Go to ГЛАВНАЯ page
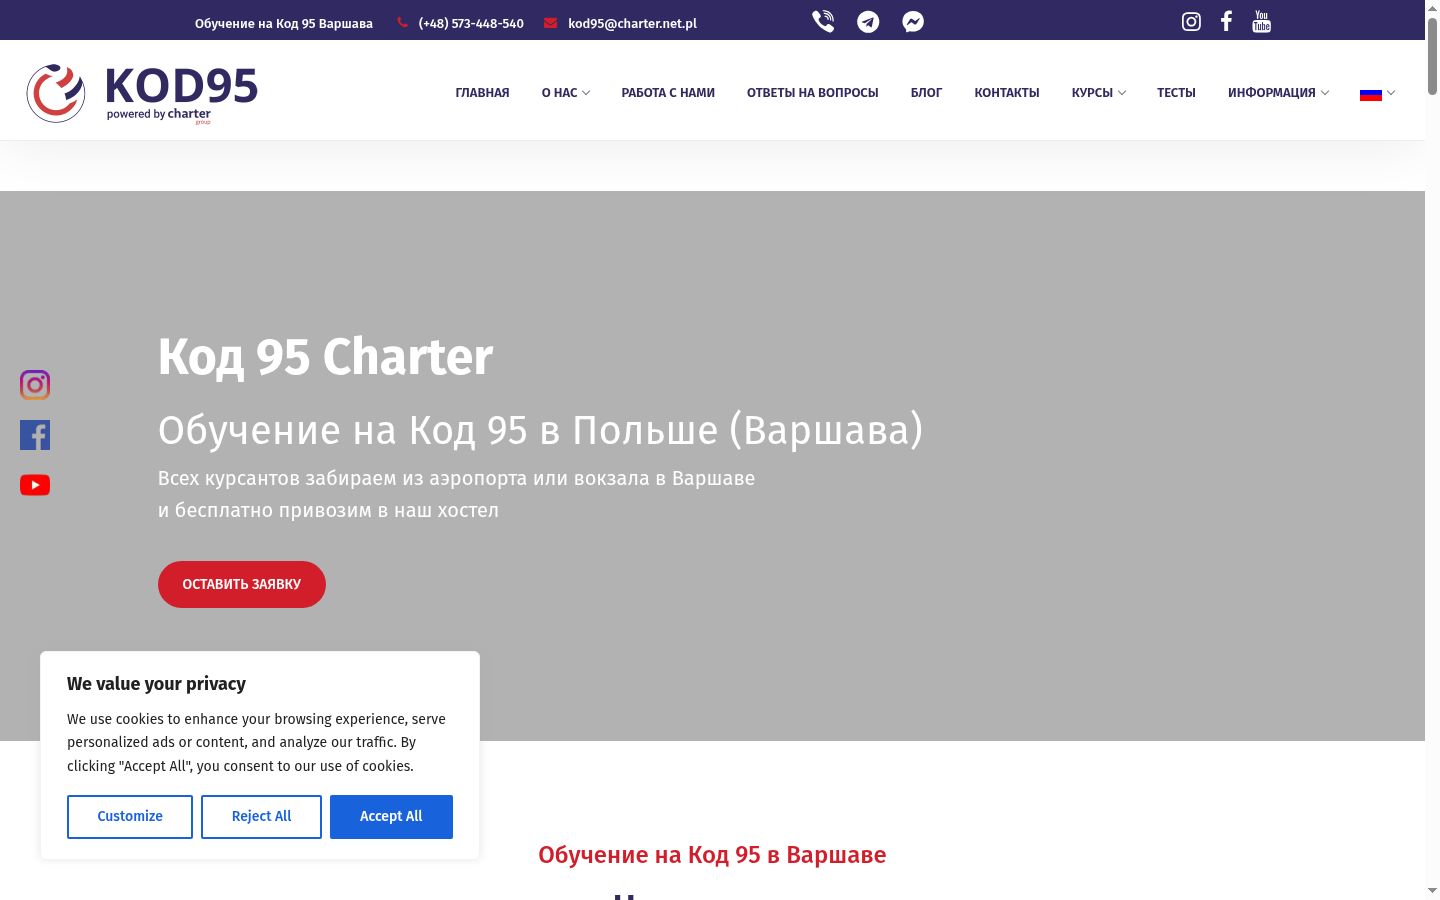Viewport: 1440px width, 900px height. [482, 93]
